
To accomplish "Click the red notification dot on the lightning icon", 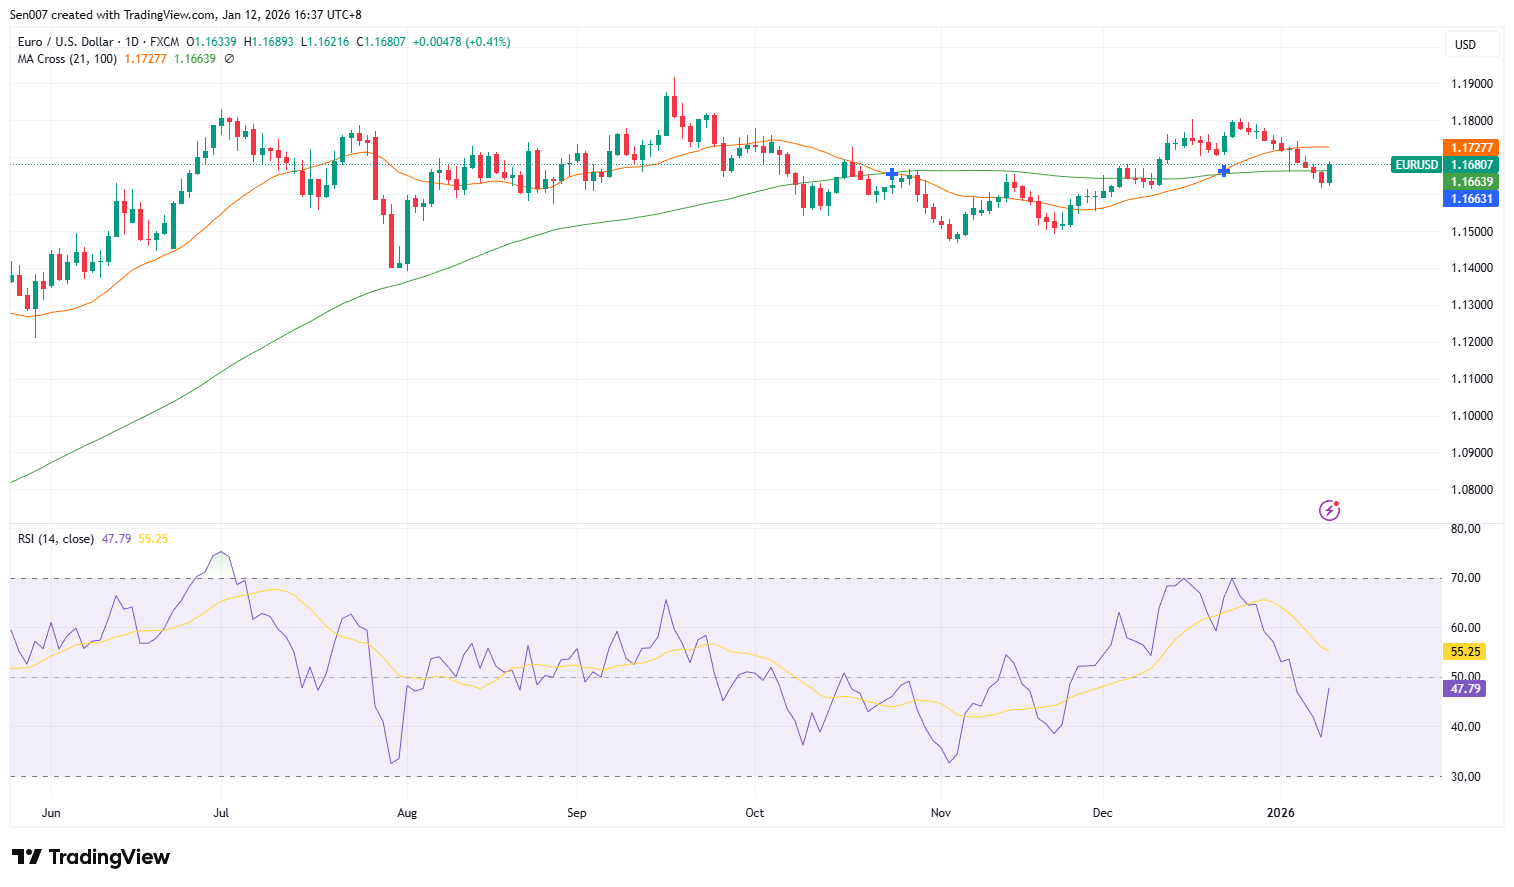I will click(1337, 503).
